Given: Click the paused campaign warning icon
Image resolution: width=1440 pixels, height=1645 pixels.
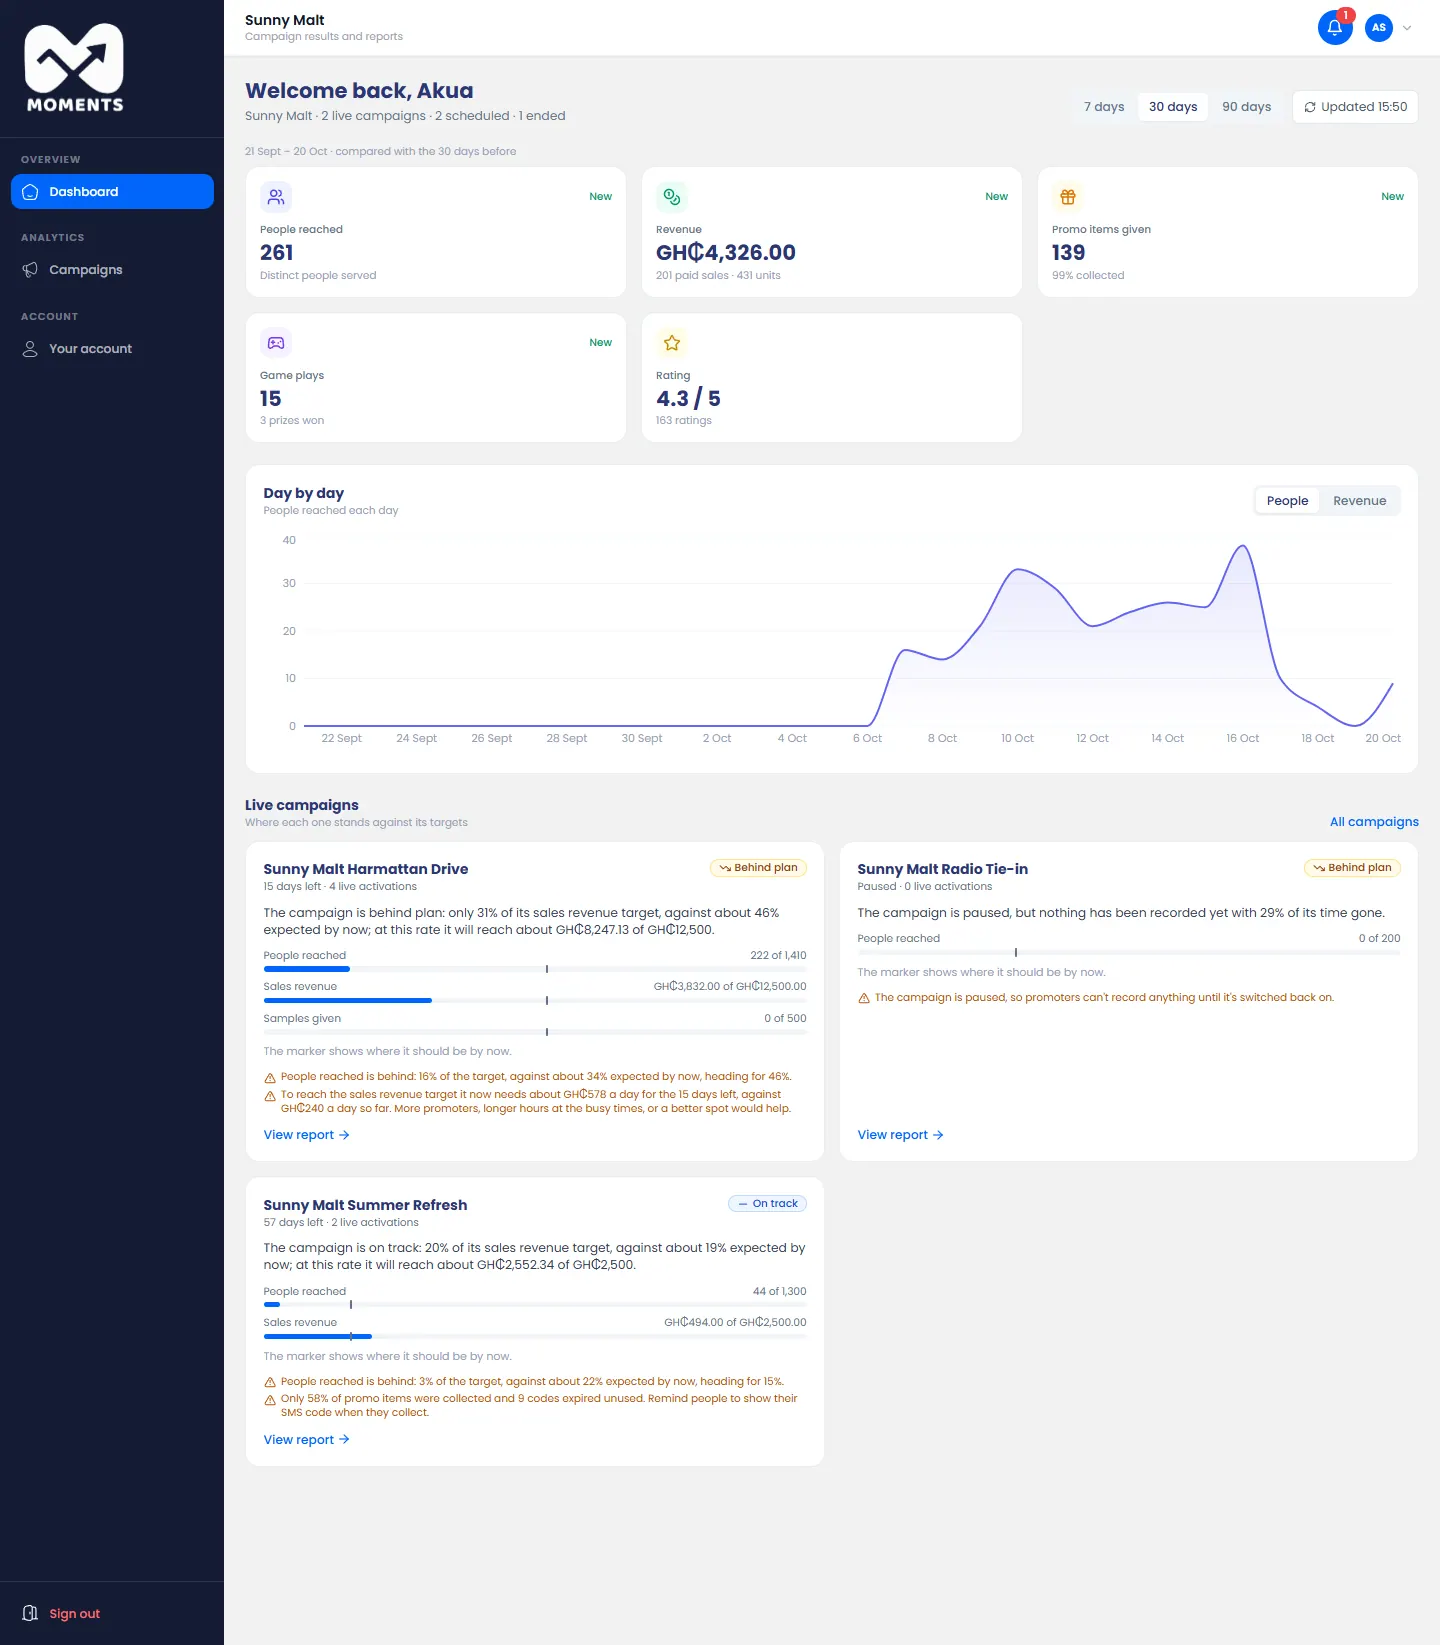Looking at the screenshot, I should [x=864, y=998].
